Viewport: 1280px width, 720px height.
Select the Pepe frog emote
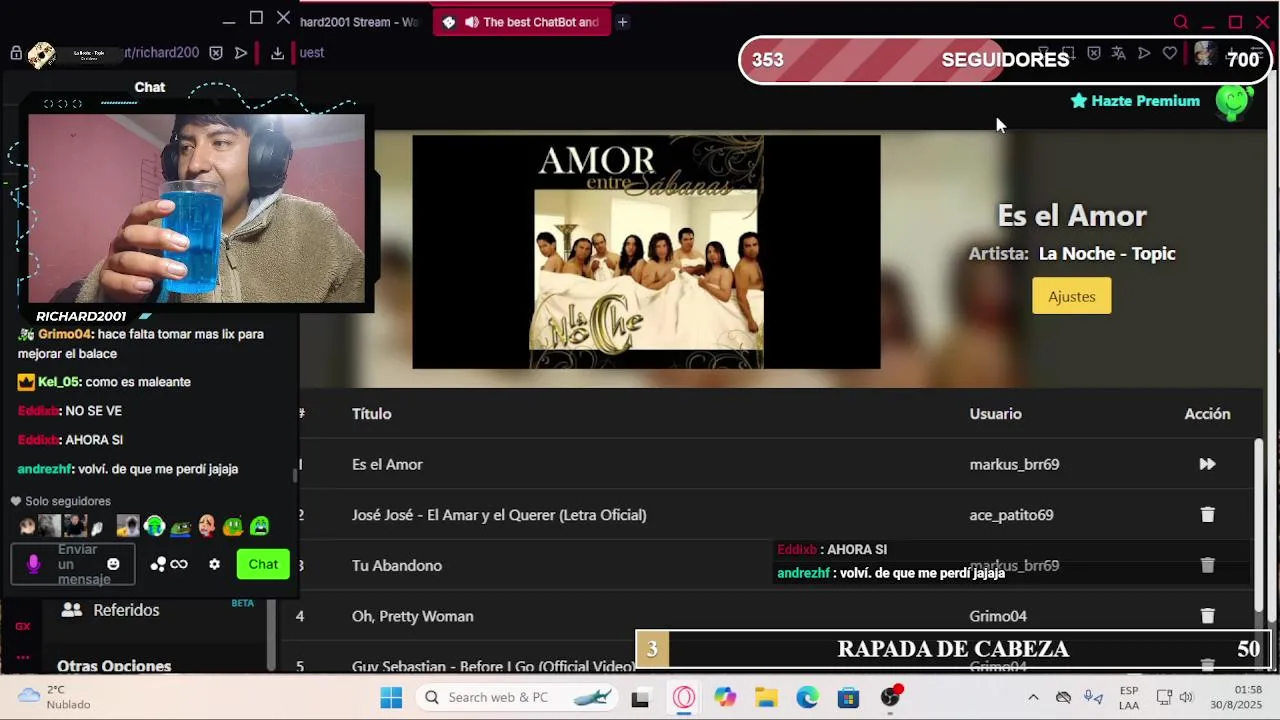[x=180, y=526]
